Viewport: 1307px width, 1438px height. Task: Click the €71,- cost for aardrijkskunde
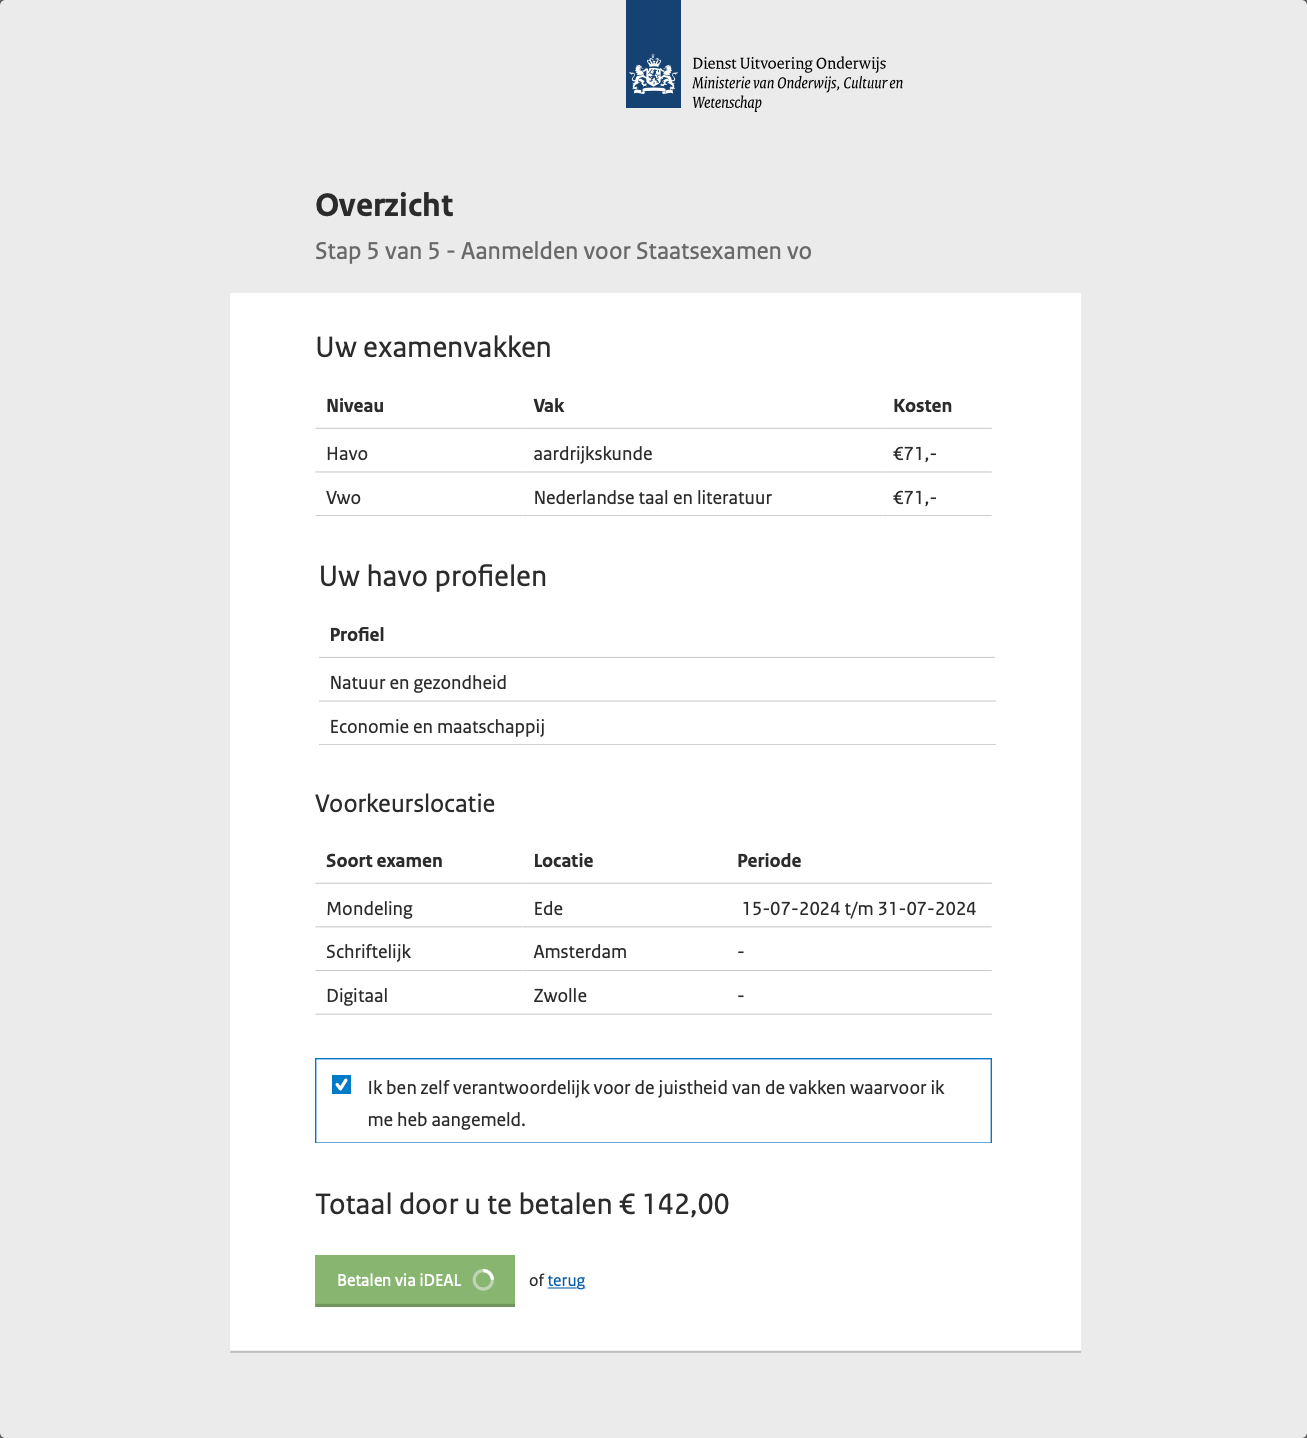(x=915, y=454)
